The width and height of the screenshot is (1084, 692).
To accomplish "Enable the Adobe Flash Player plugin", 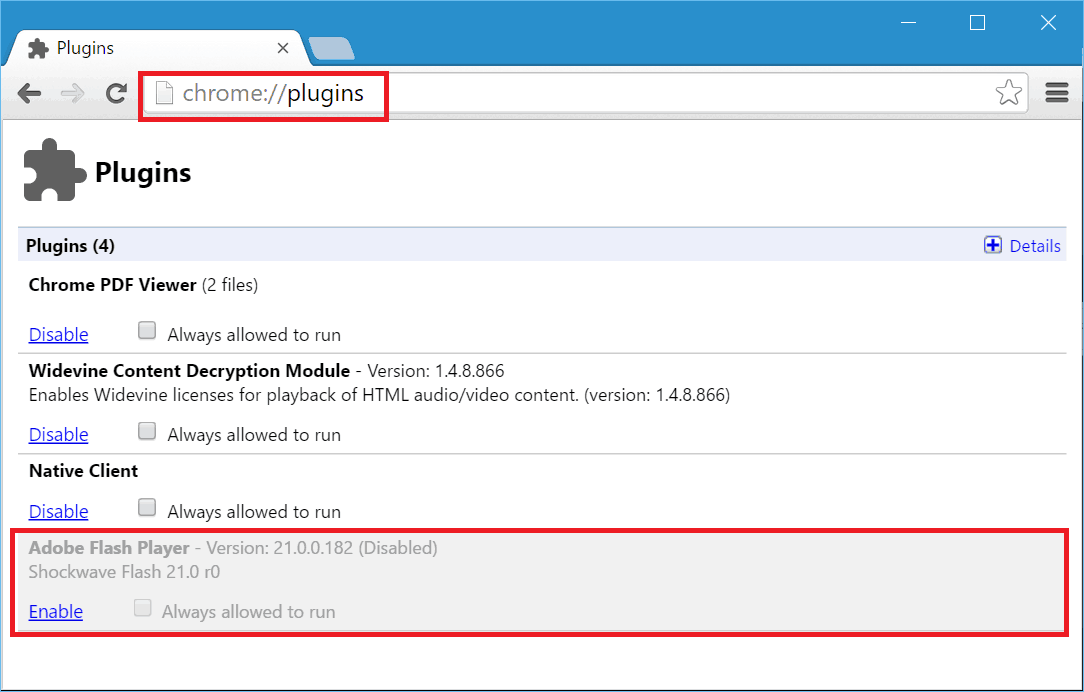I will click(56, 612).
